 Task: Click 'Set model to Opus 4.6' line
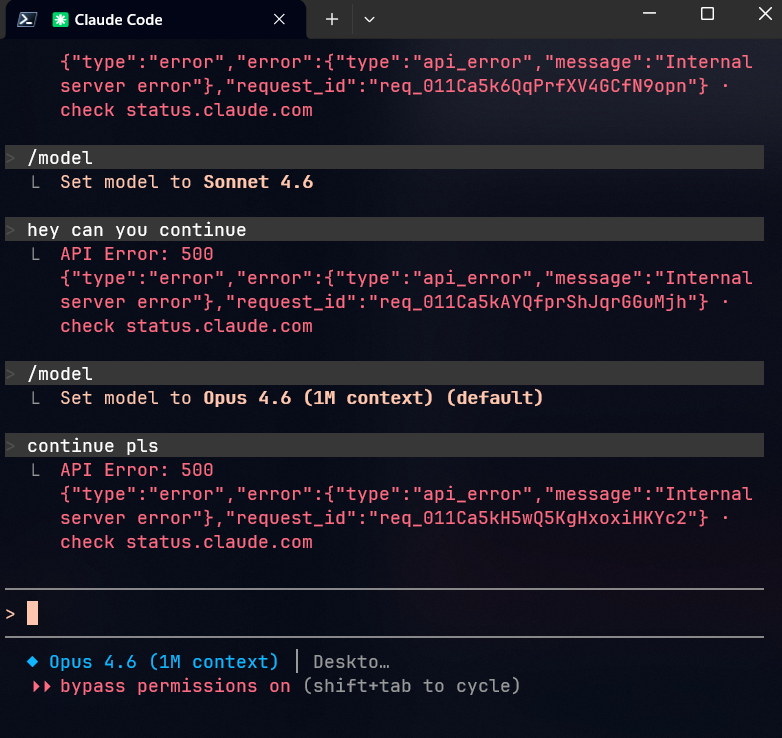click(302, 398)
